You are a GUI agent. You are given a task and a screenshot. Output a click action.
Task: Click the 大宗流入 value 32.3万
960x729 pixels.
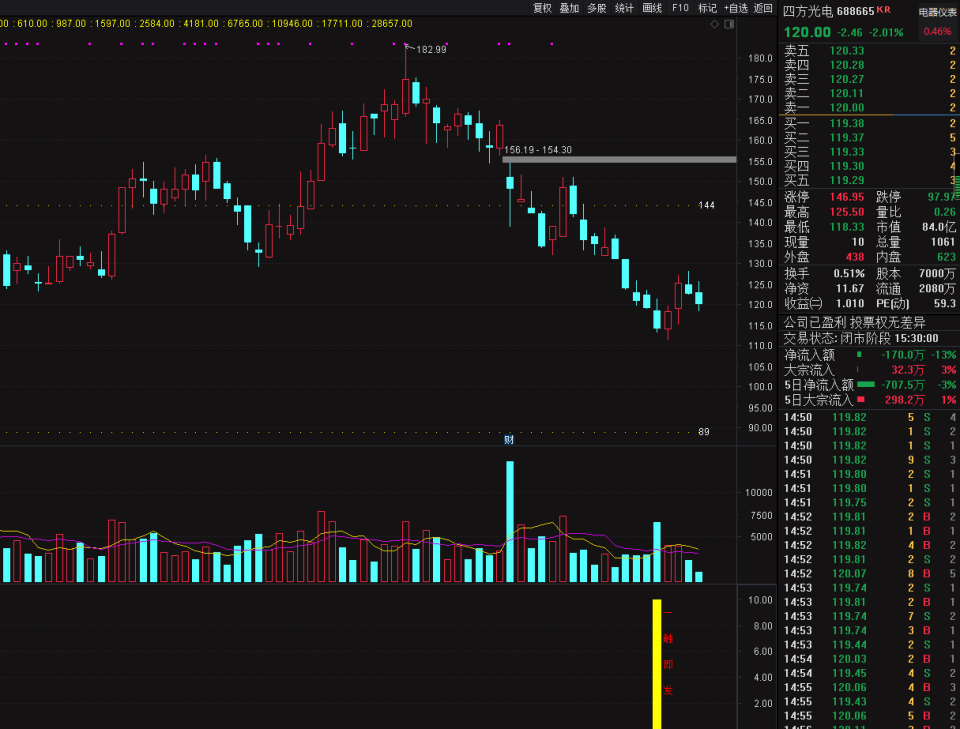pos(907,370)
